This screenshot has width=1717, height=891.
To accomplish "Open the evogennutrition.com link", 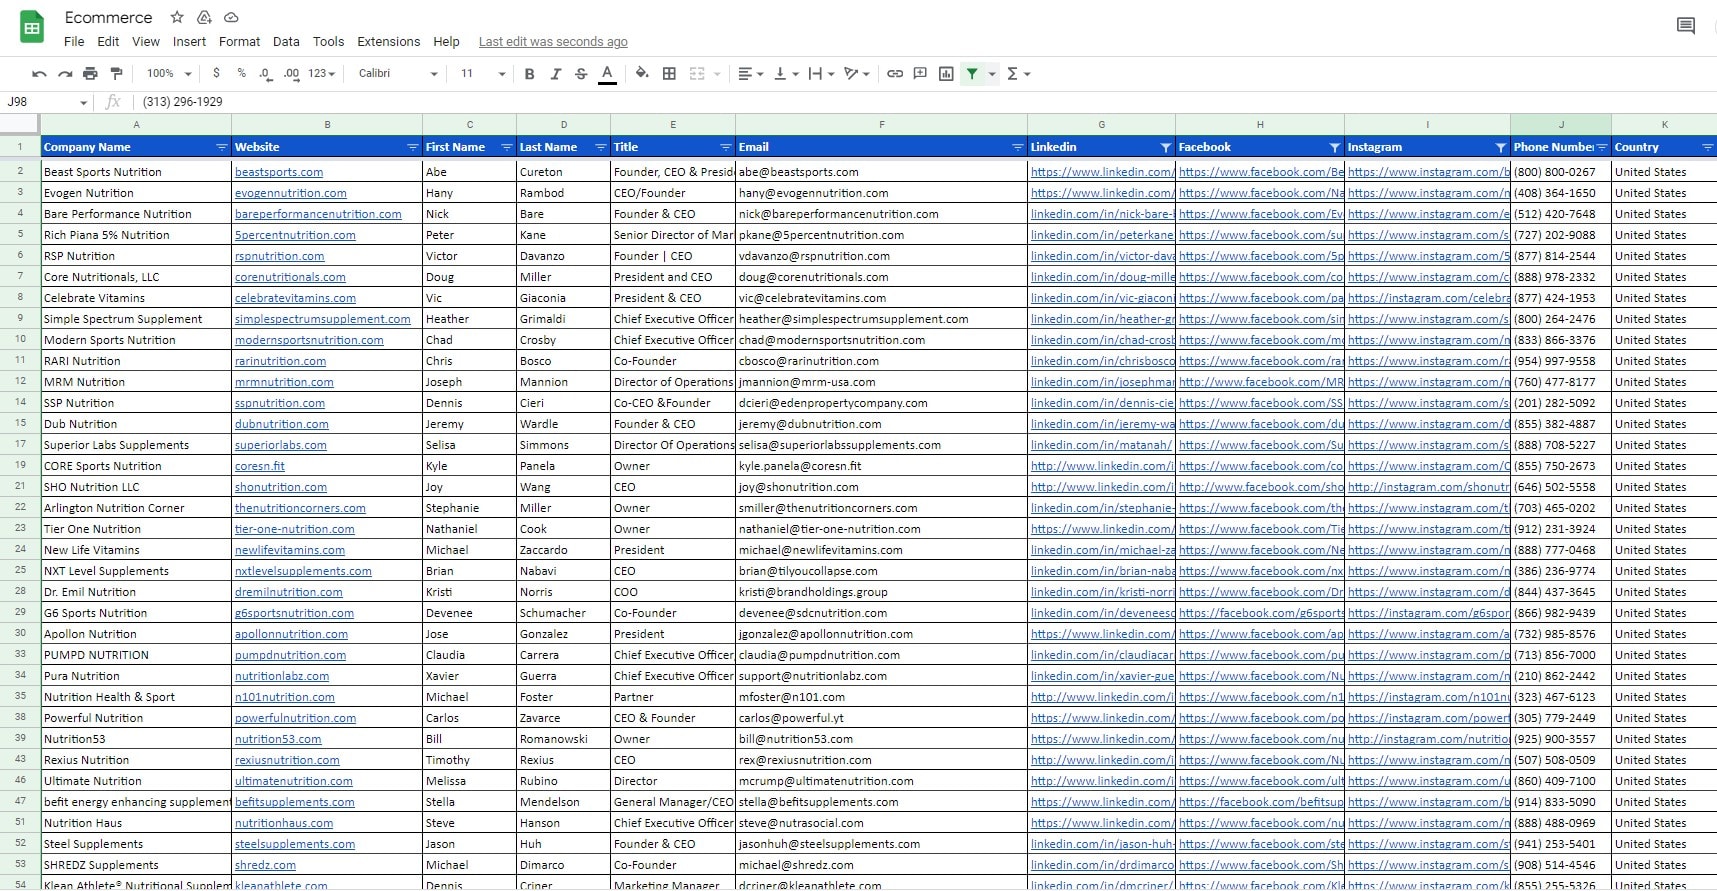I will pyautogui.click(x=291, y=193).
